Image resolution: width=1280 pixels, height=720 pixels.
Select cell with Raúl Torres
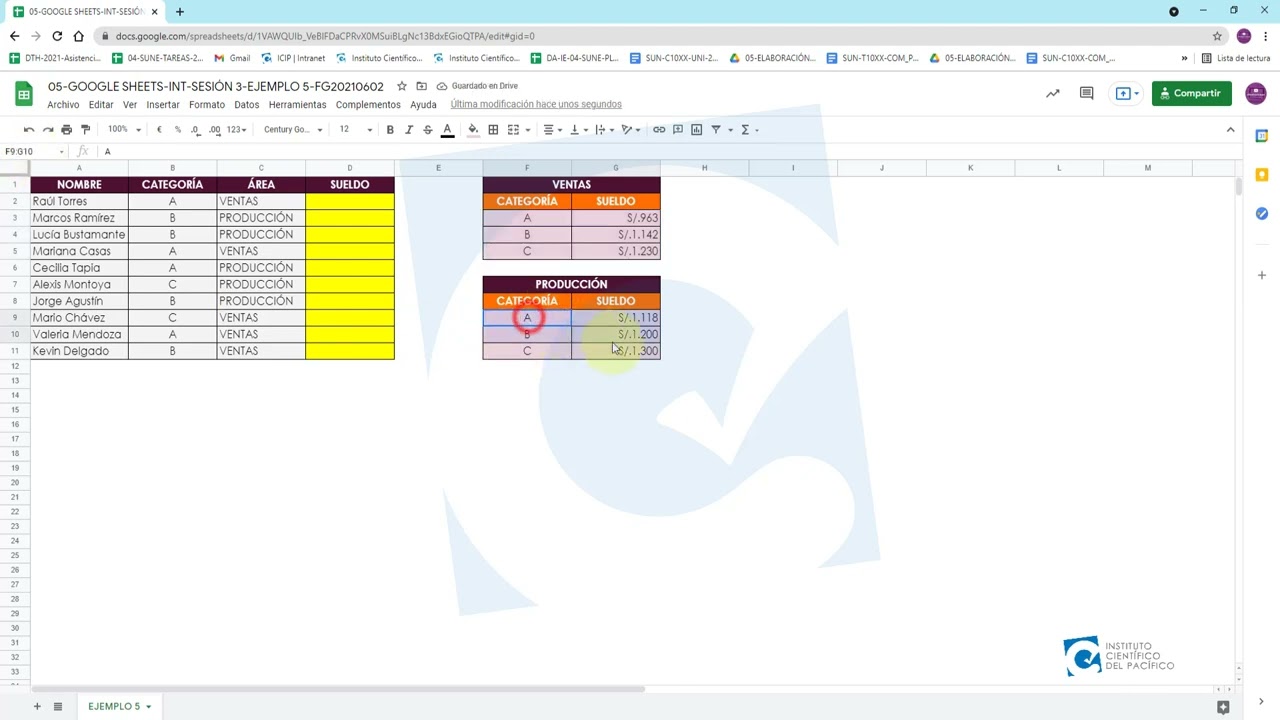pyautogui.click(x=79, y=201)
